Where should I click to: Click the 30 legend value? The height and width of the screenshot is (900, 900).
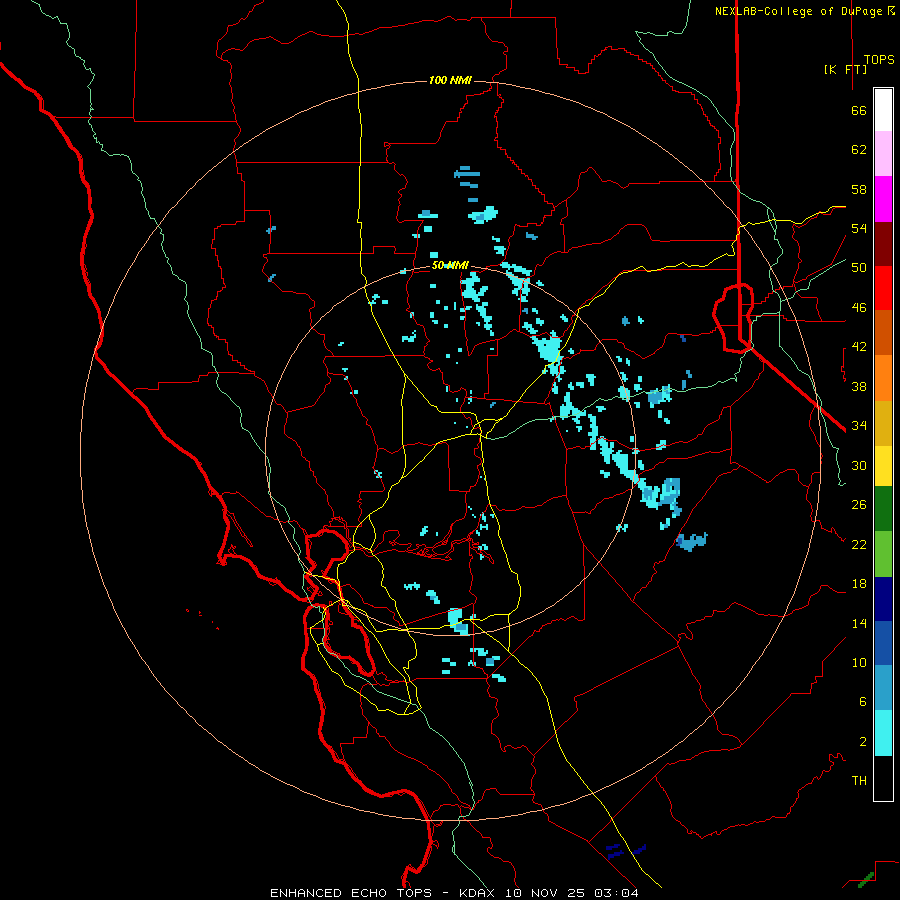(859, 465)
